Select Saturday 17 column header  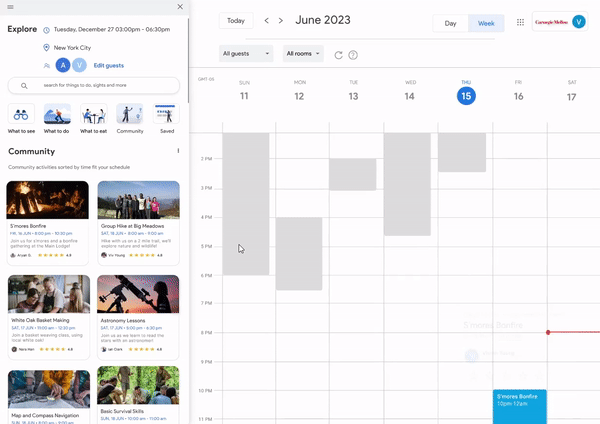coord(572,91)
